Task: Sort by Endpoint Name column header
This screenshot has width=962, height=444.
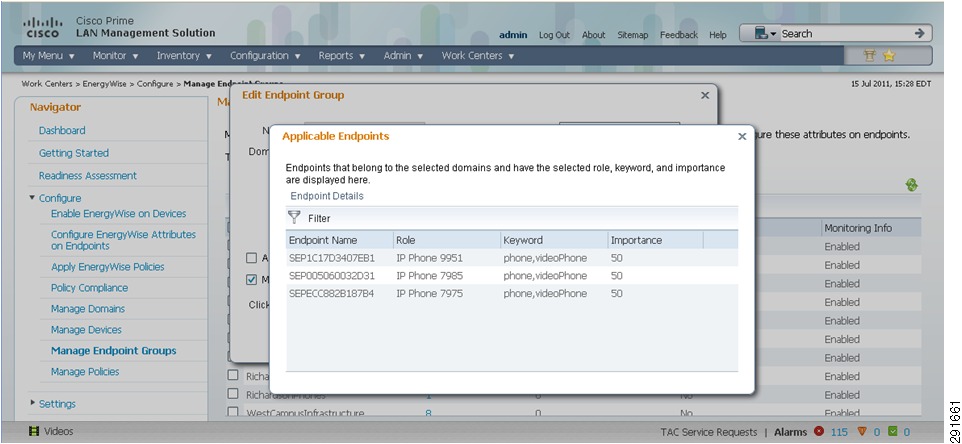Action: (x=339, y=240)
